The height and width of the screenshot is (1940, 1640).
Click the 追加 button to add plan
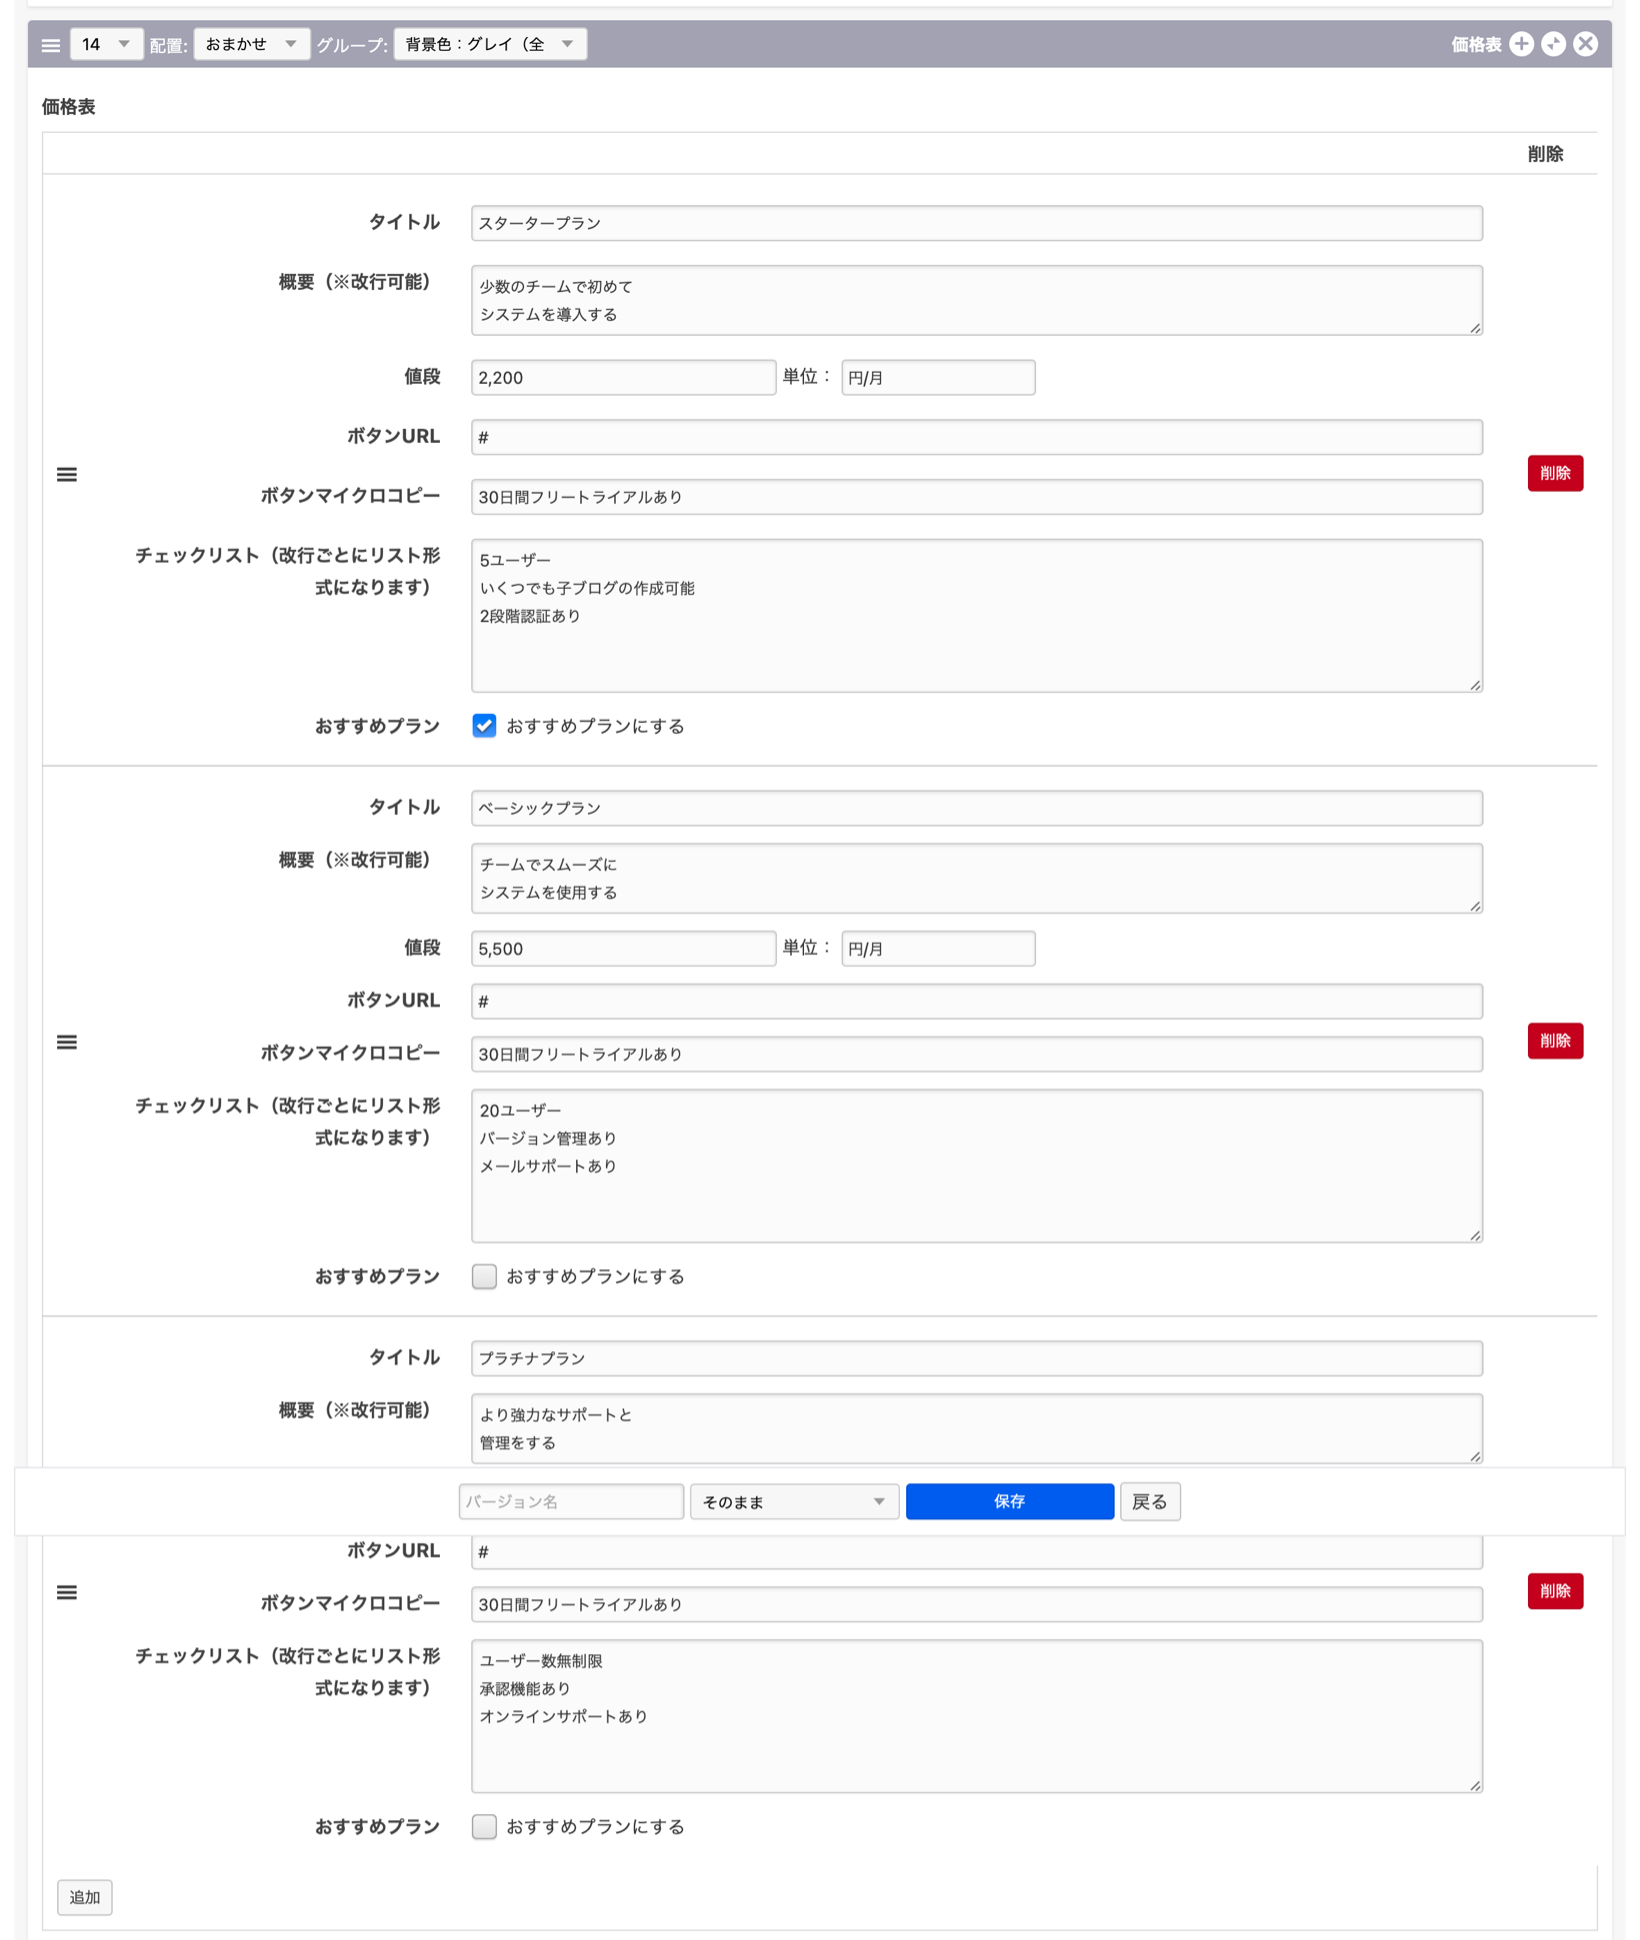(85, 1896)
